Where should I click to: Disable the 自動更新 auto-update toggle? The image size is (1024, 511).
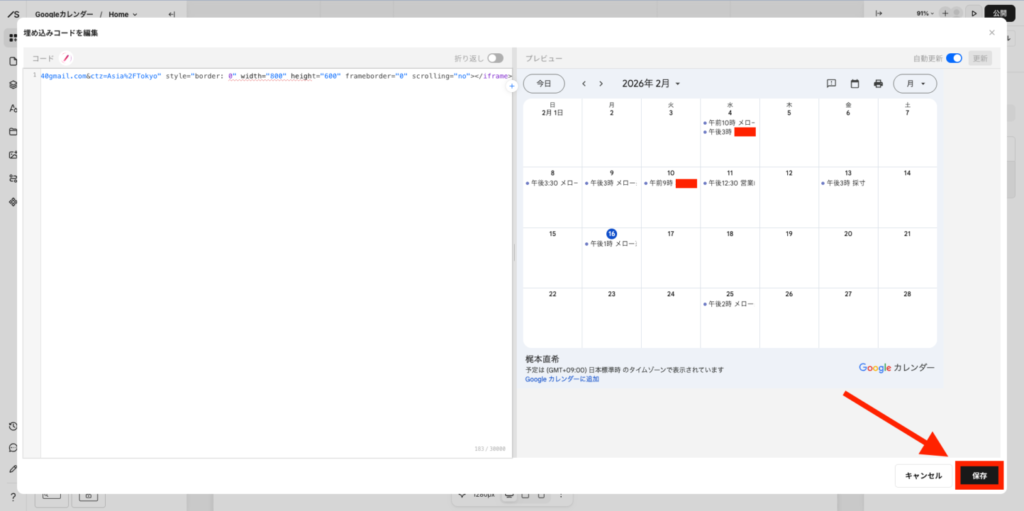coord(954,59)
